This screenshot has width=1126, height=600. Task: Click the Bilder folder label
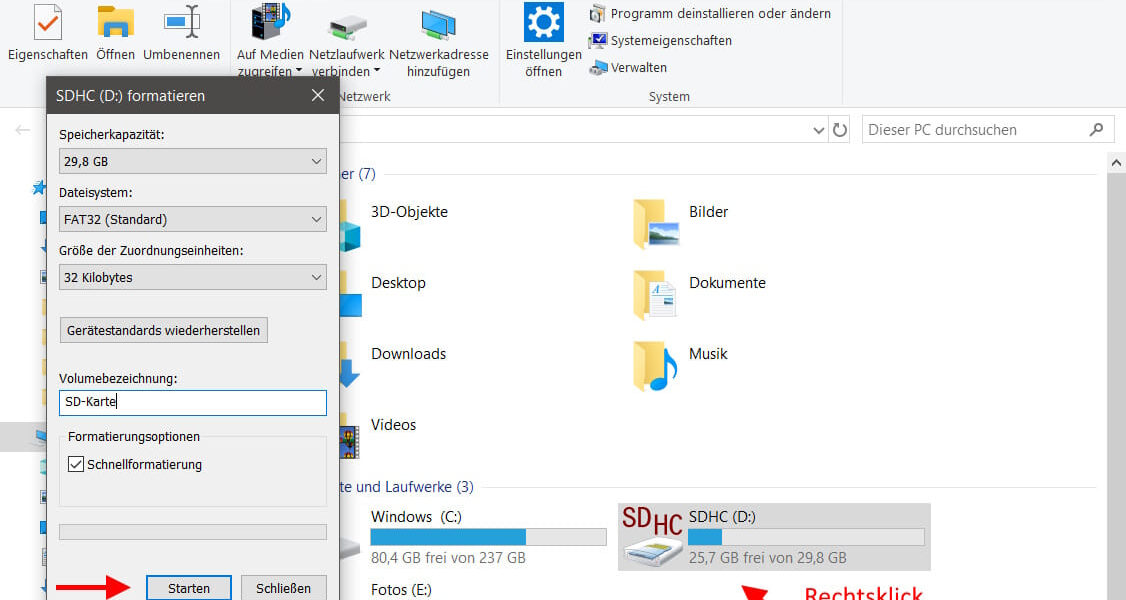pos(709,212)
